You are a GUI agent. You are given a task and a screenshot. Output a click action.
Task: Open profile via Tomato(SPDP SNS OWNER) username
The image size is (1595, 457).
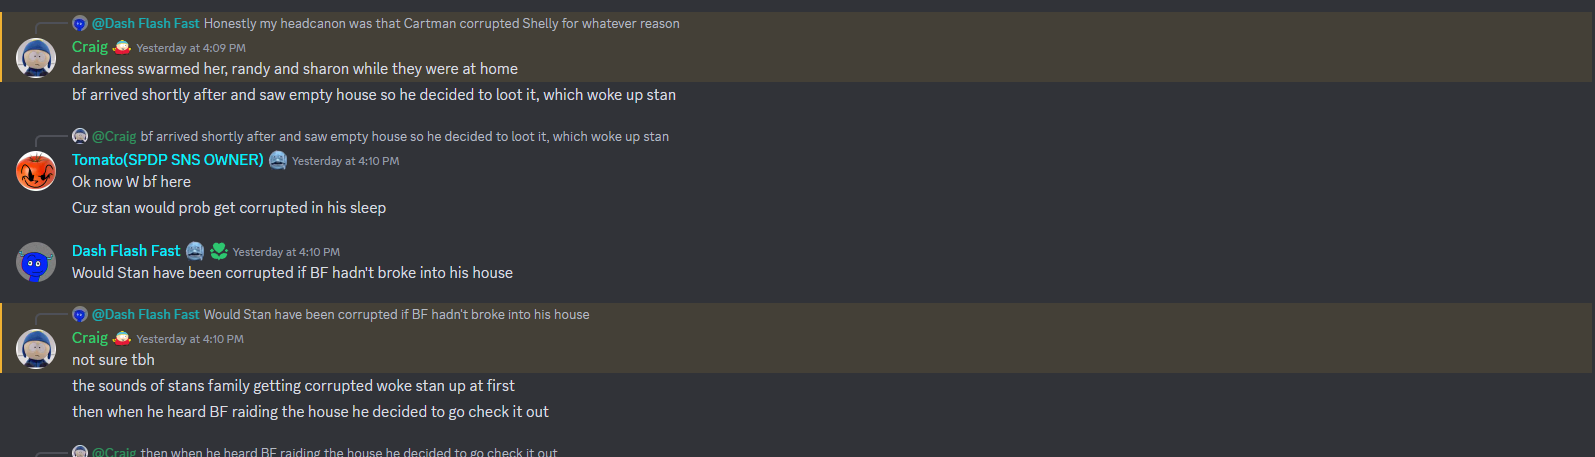point(168,160)
